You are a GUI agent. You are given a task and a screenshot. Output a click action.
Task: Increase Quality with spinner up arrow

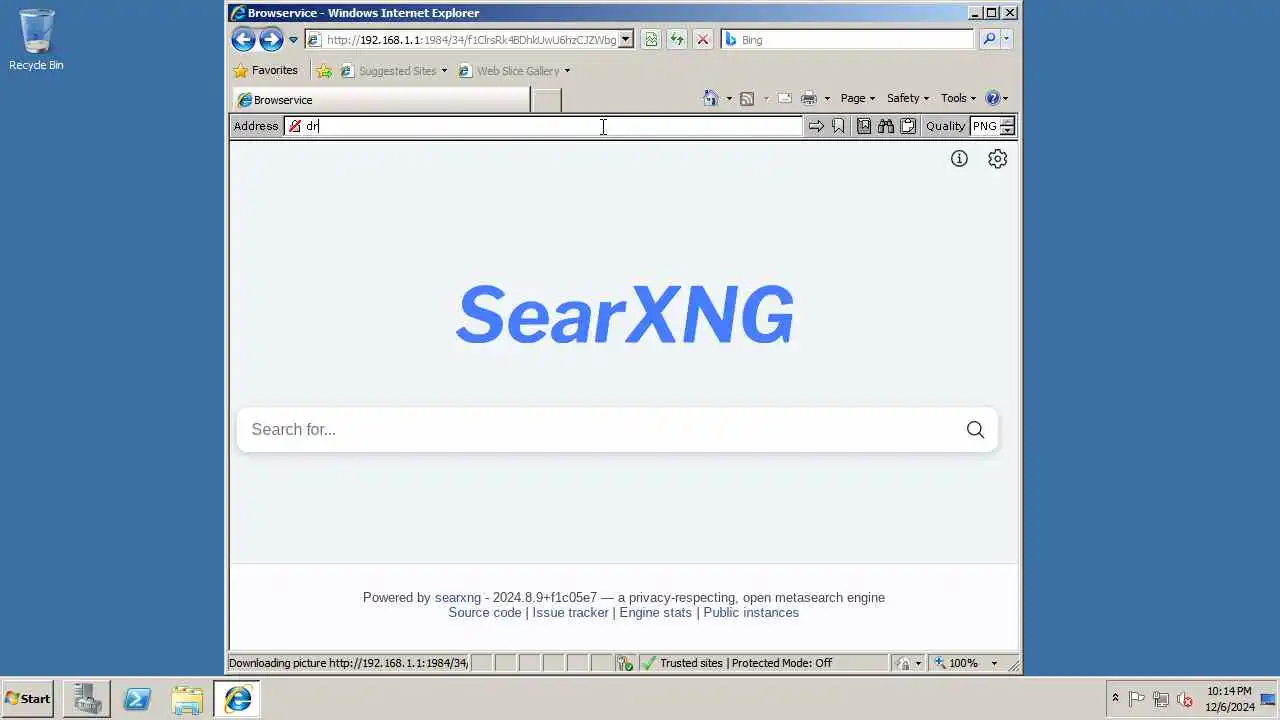tap(1007, 122)
